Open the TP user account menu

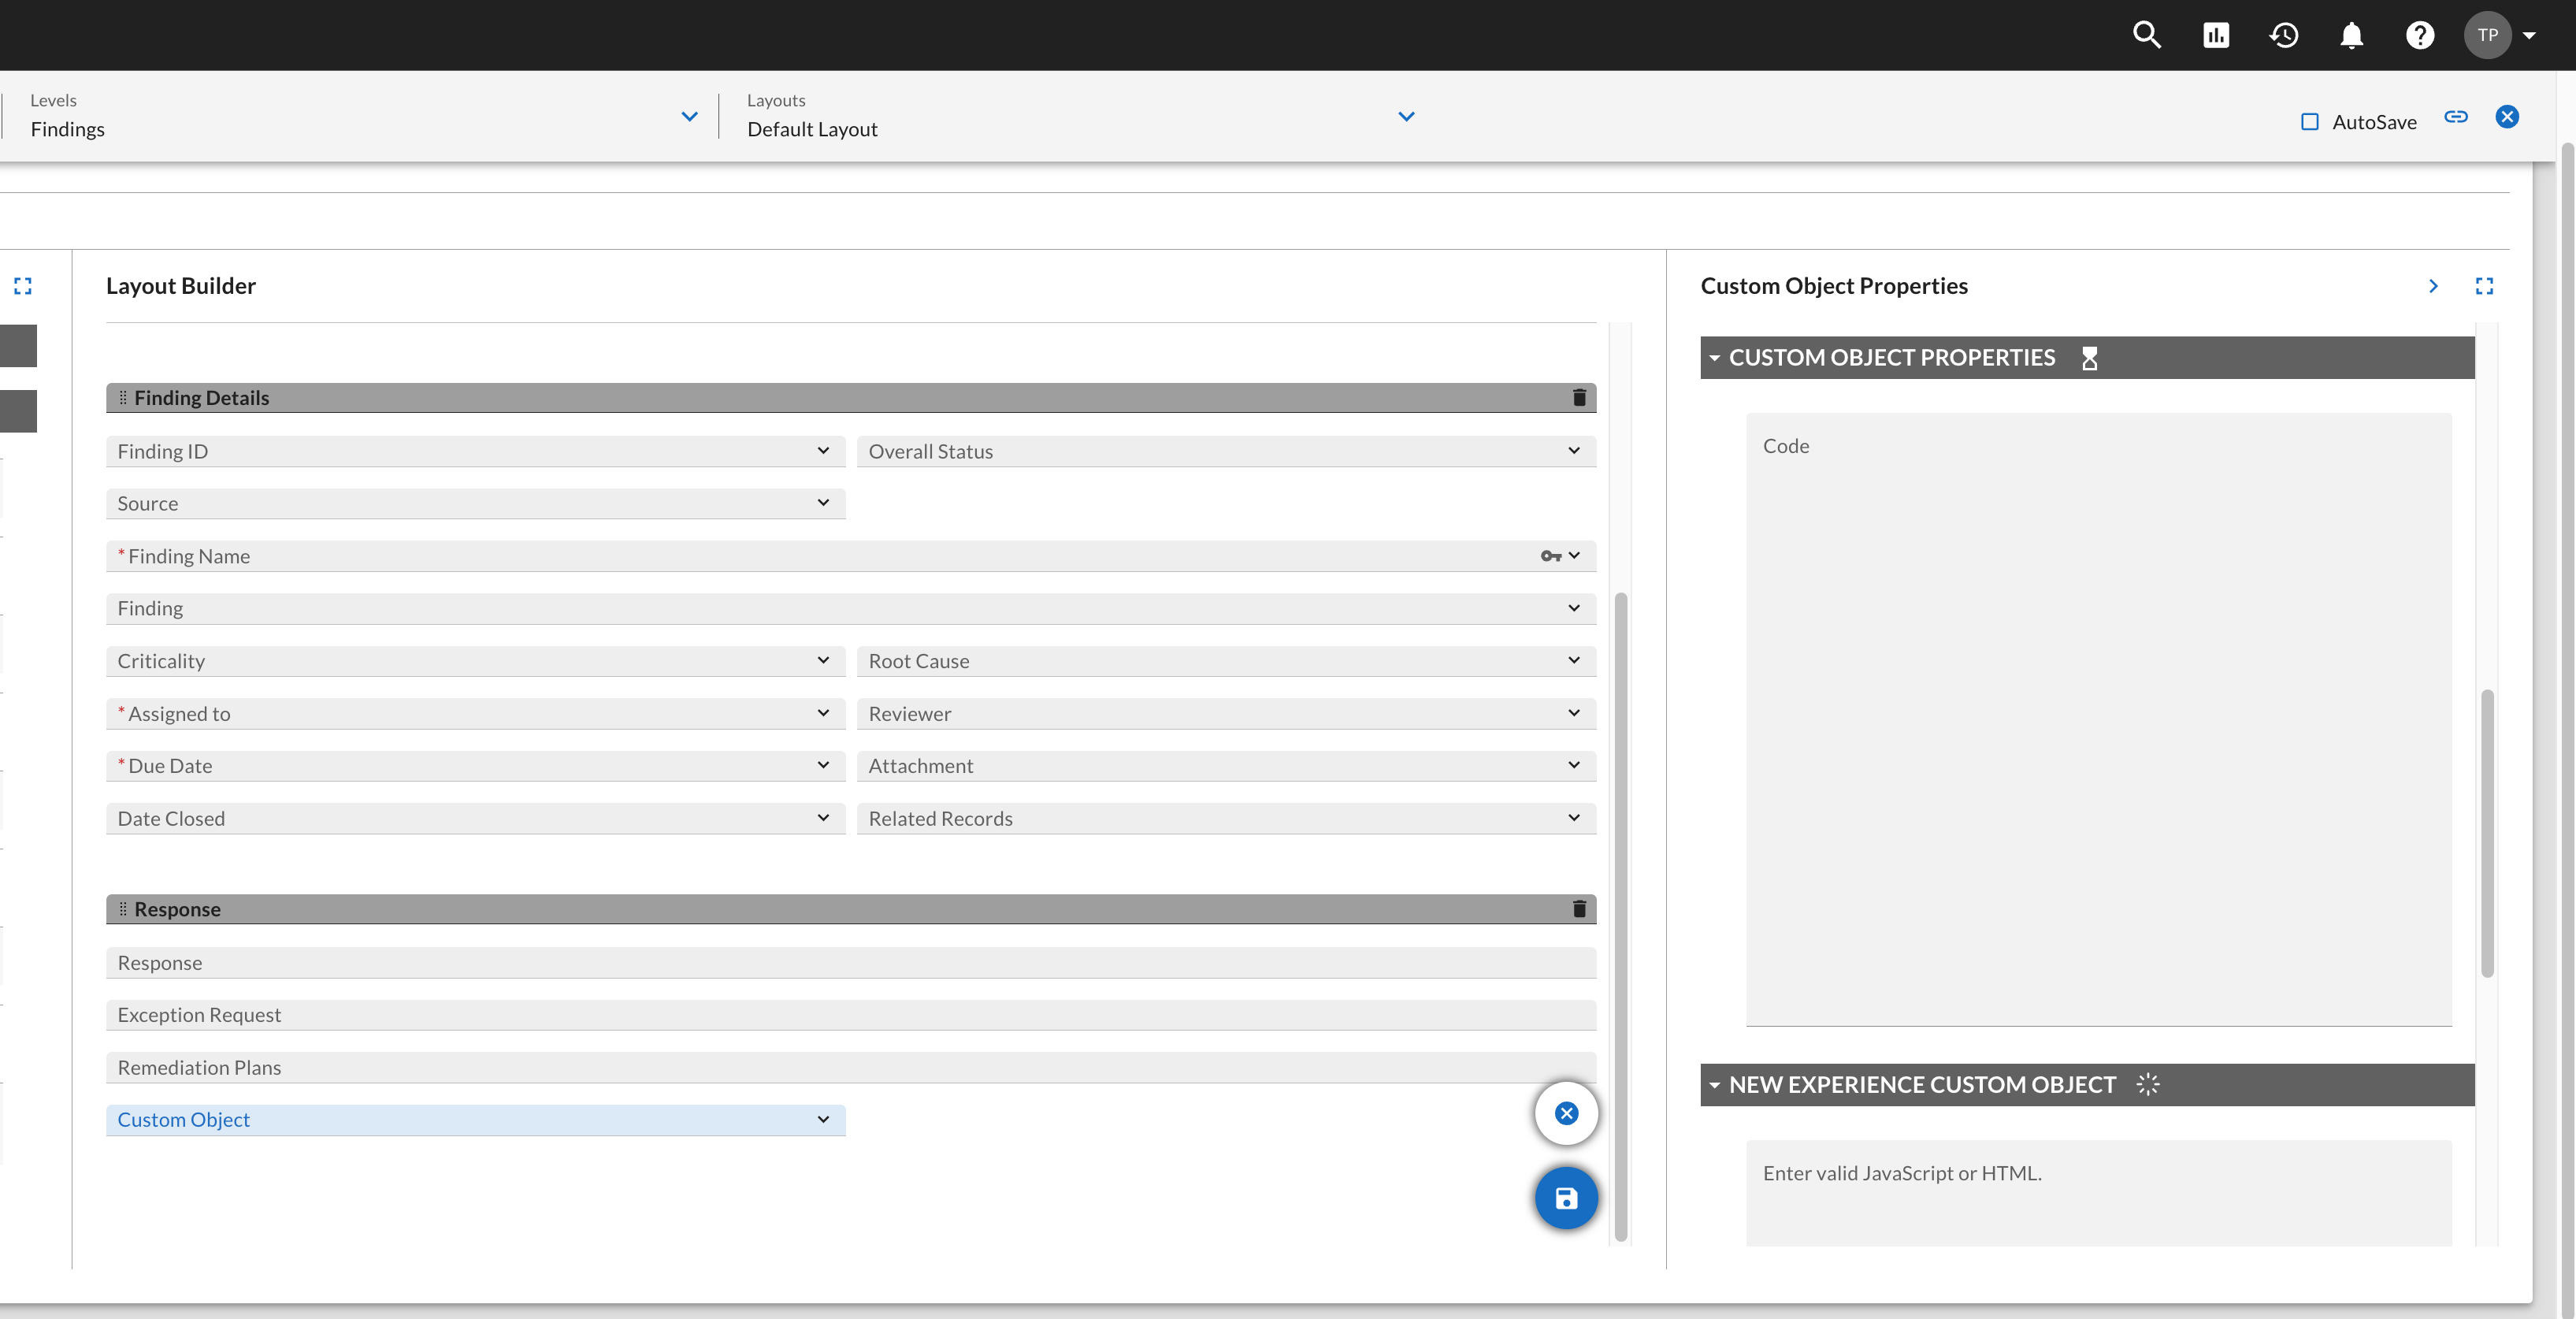click(x=2502, y=35)
